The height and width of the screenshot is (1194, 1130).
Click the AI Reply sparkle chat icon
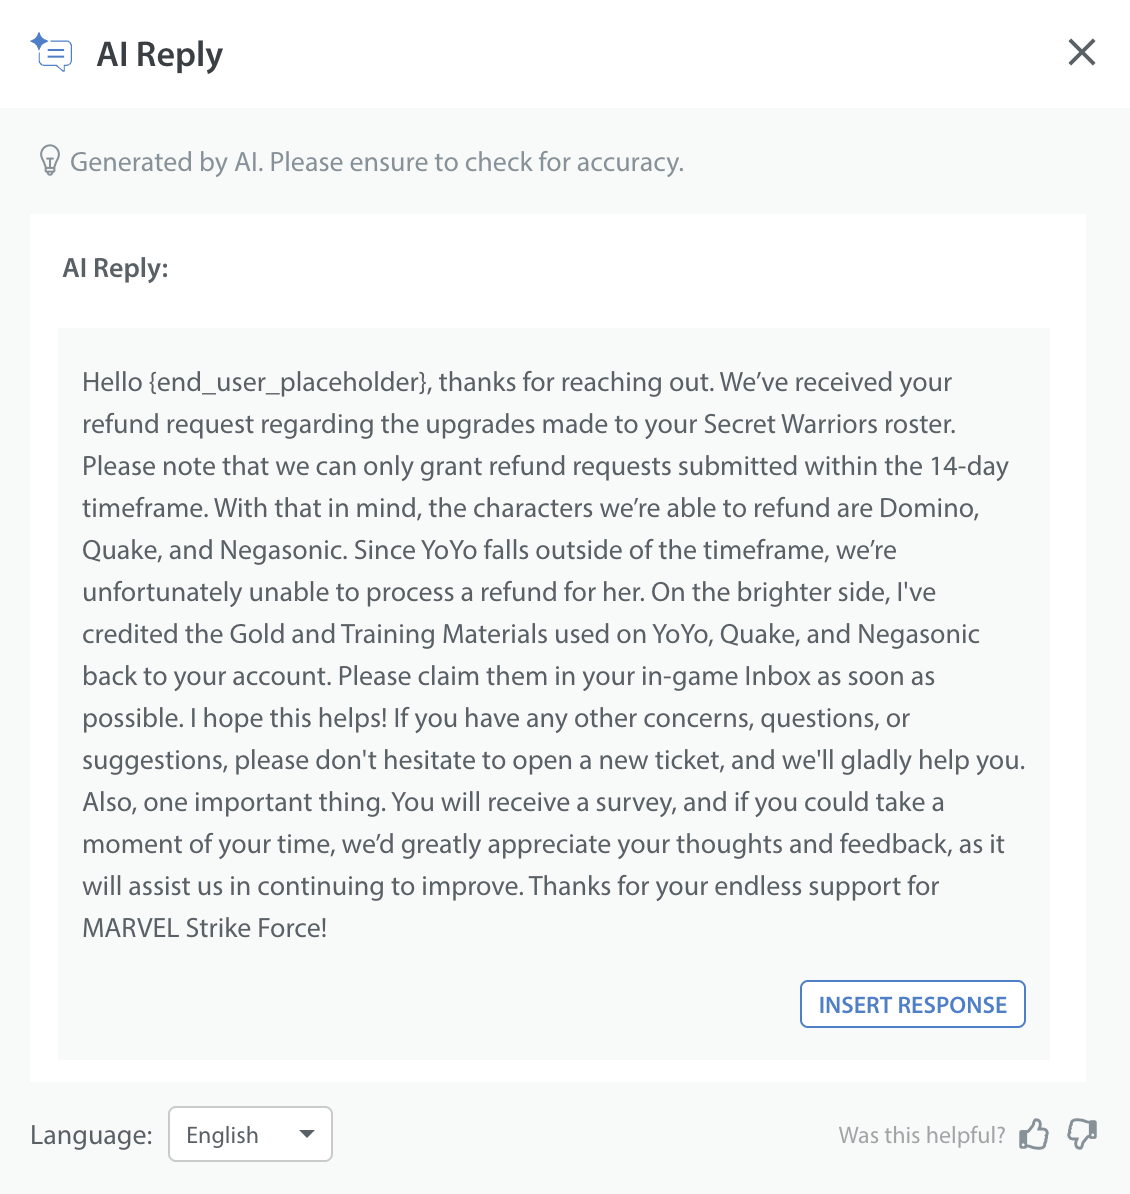click(x=52, y=53)
